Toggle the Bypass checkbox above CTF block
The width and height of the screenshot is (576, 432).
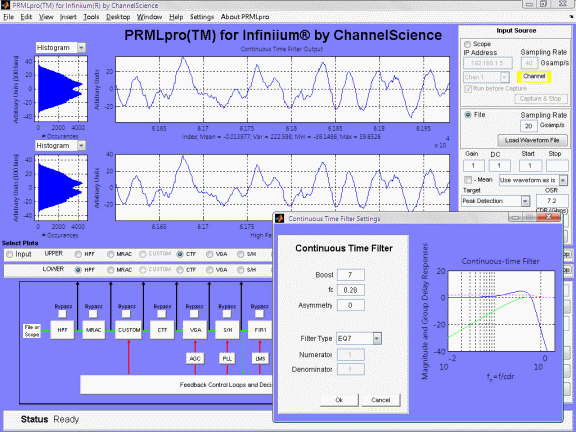tap(162, 314)
